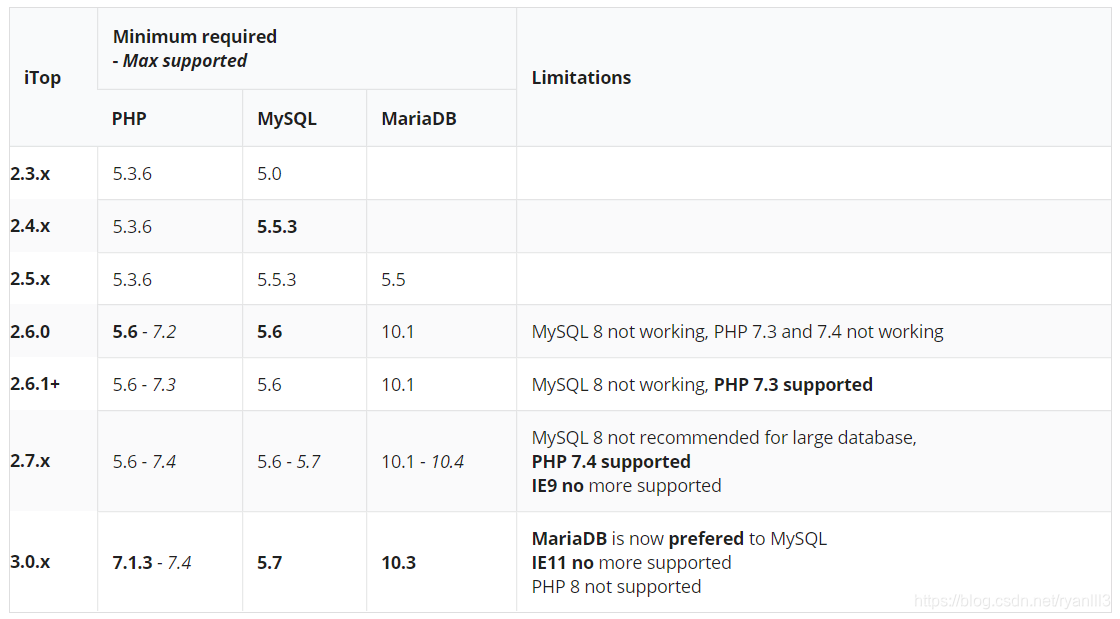The image size is (1120, 619).
Task: Click the Minimum required header cell
Action: click(x=195, y=37)
